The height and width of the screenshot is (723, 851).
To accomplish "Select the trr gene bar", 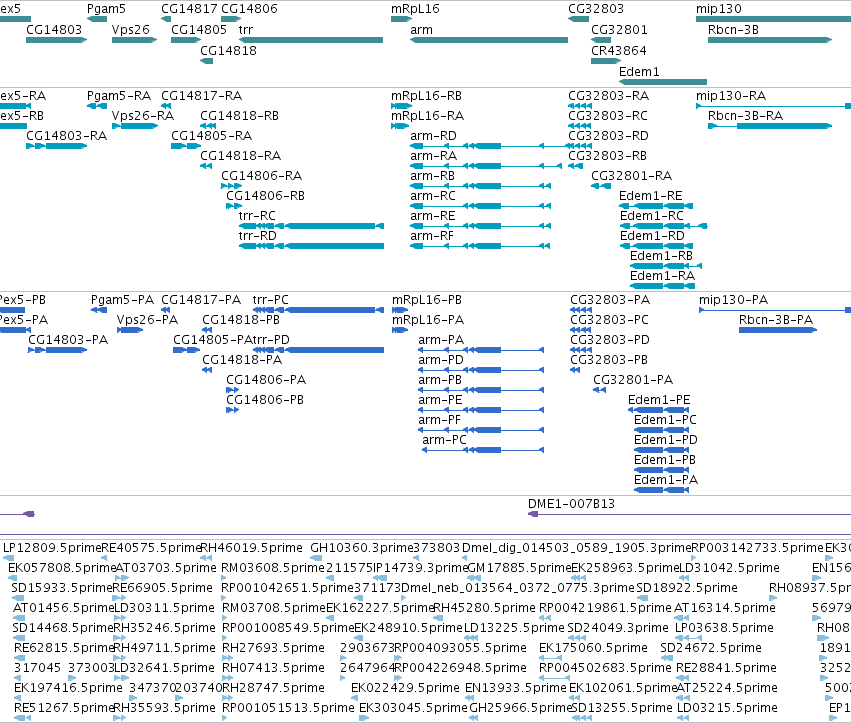I will click(x=310, y=40).
